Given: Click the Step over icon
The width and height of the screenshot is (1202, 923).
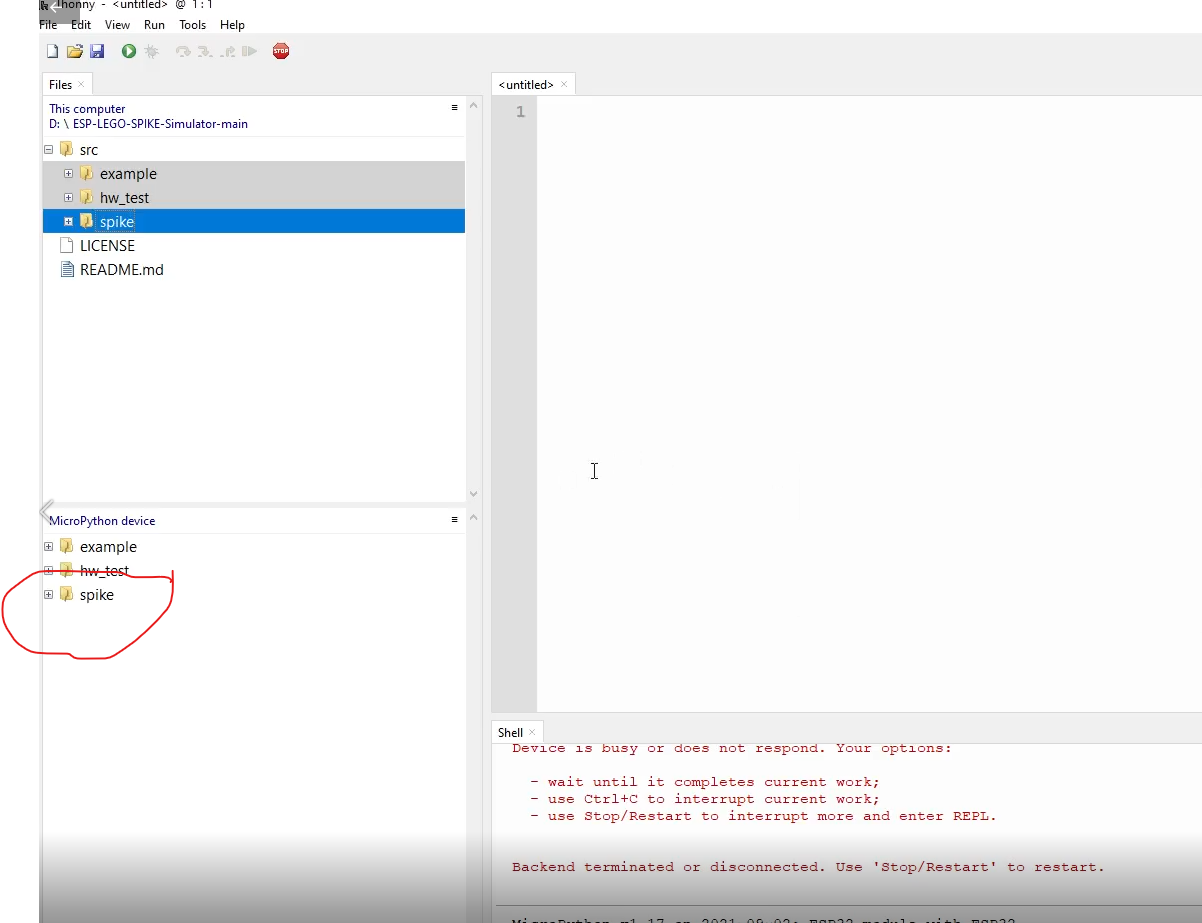Looking at the screenshot, I should (182, 51).
